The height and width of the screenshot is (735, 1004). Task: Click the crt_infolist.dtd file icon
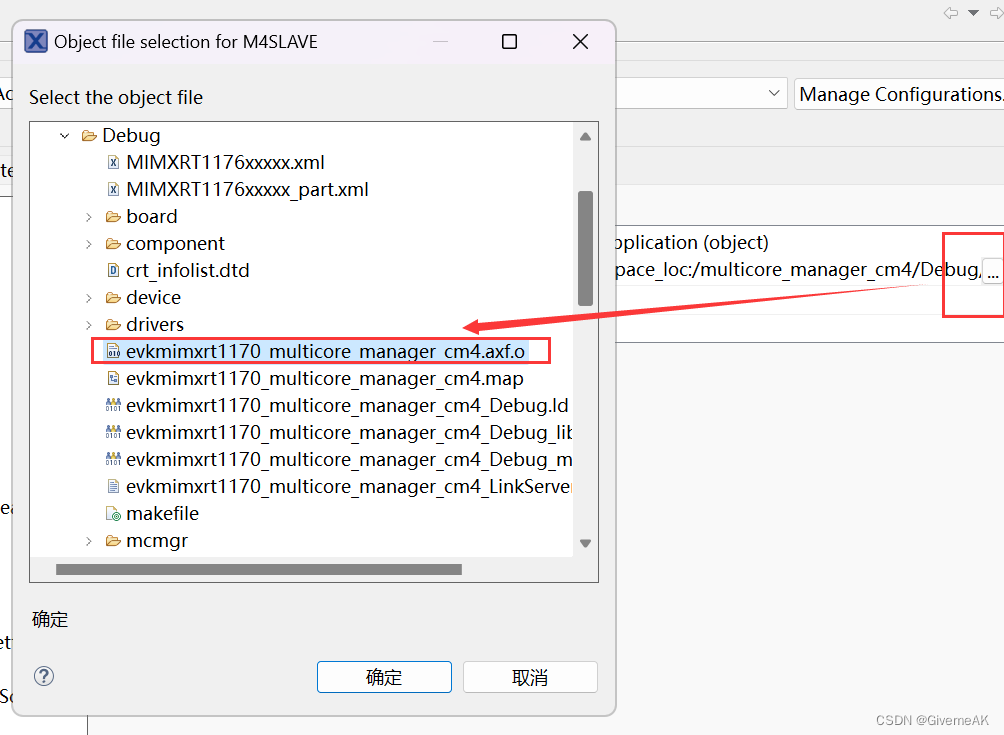[113, 270]
